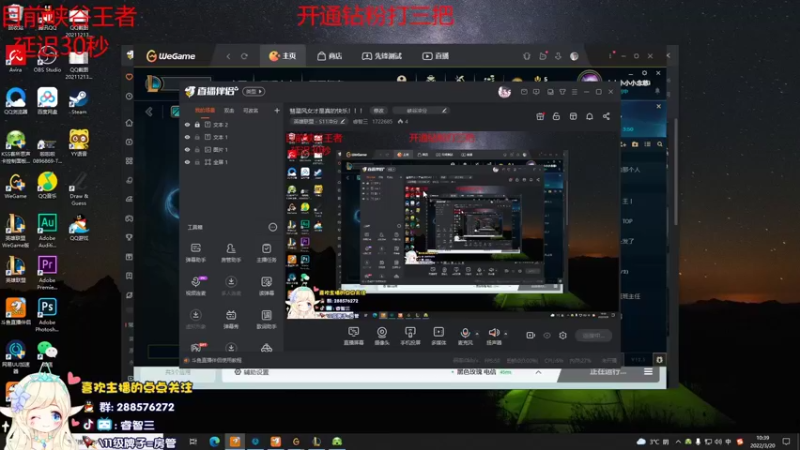Image resolution: width=800 pixels, height=450 pixels.
Task: Click the hamburger menu icon in the Live Companion title bar
Action: pyautogui.click(x=574, y=92)
